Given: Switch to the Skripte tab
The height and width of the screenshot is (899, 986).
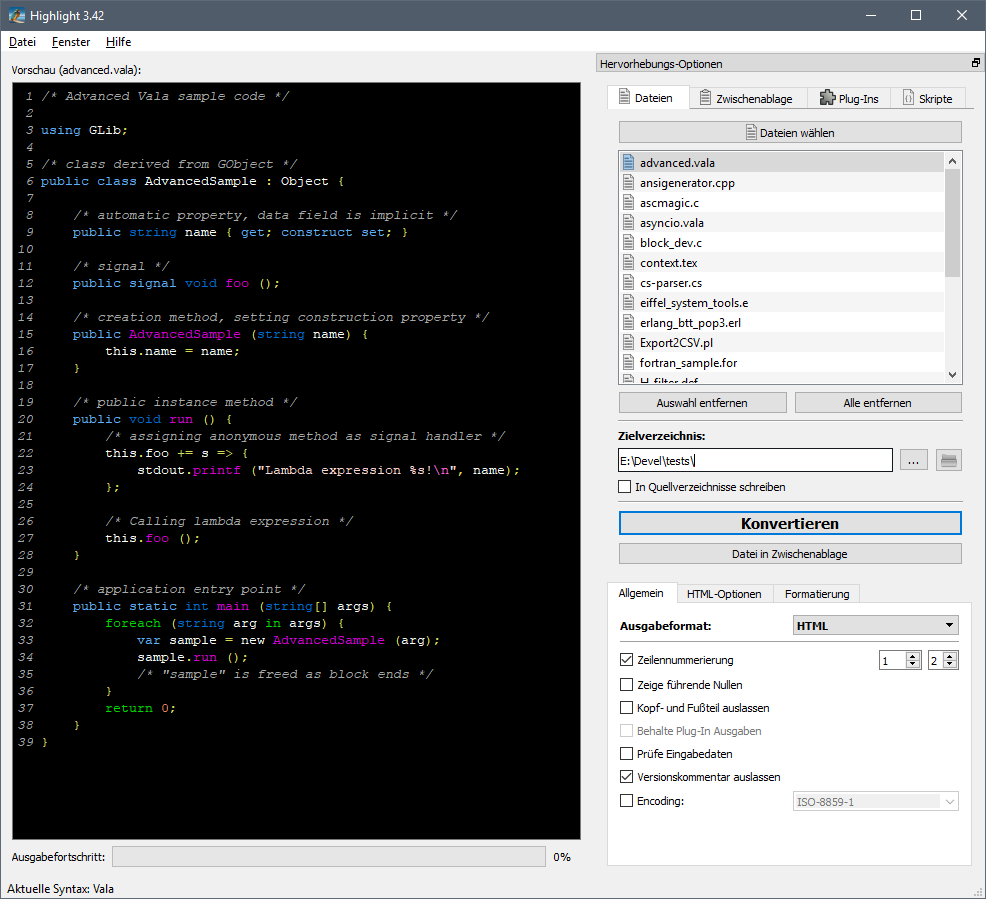Looking at the screenshot, I should (x=928, y=99).
